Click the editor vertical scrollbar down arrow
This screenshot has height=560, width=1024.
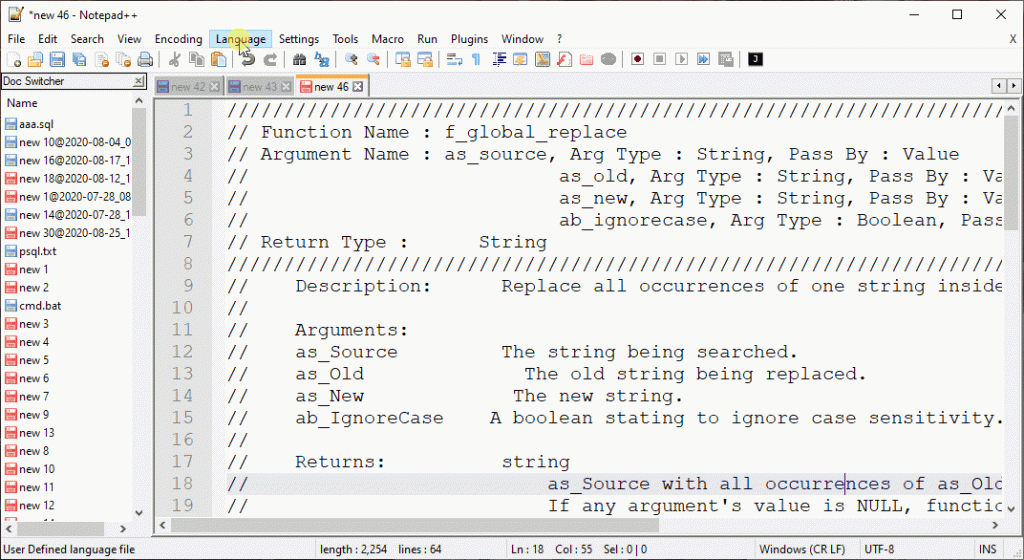pyautogui.click(x=1011, y=508)
